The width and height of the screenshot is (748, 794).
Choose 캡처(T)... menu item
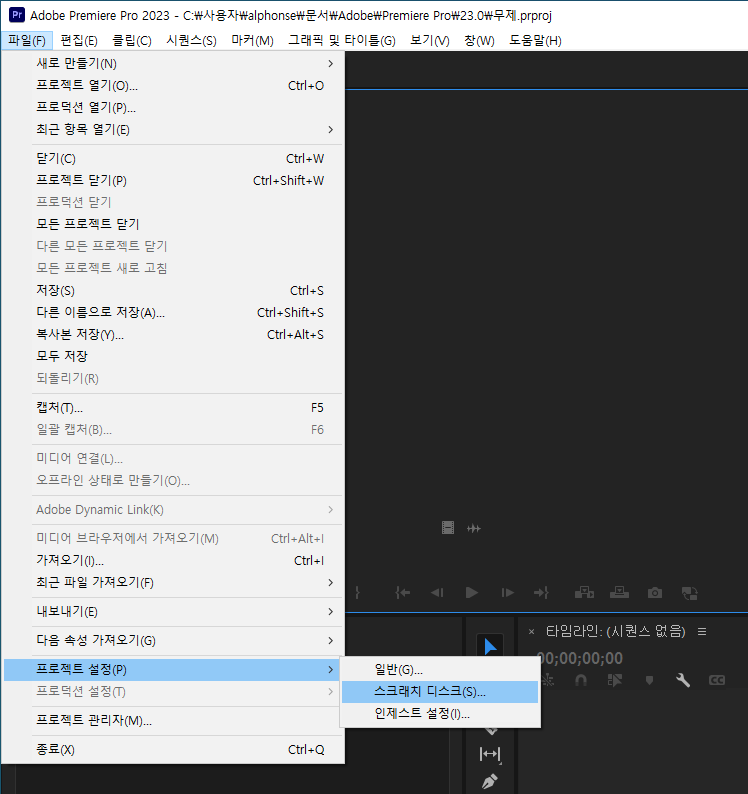[173, 408]
